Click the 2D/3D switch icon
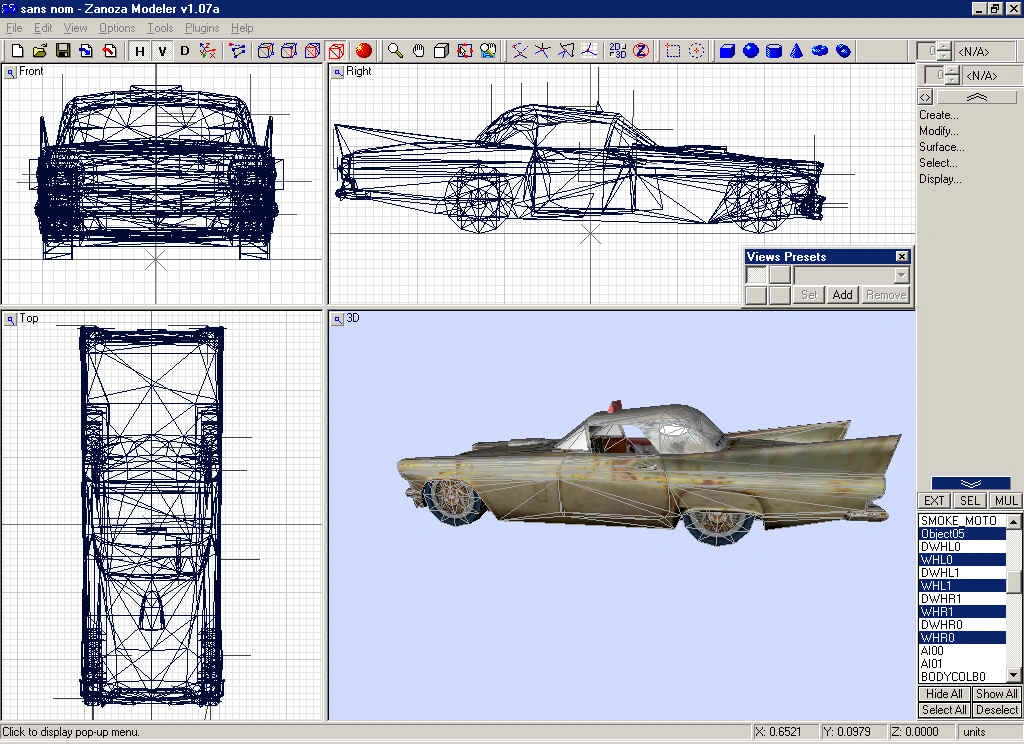The height and width of the screenshot is (744, 1024). click(617, 50)
